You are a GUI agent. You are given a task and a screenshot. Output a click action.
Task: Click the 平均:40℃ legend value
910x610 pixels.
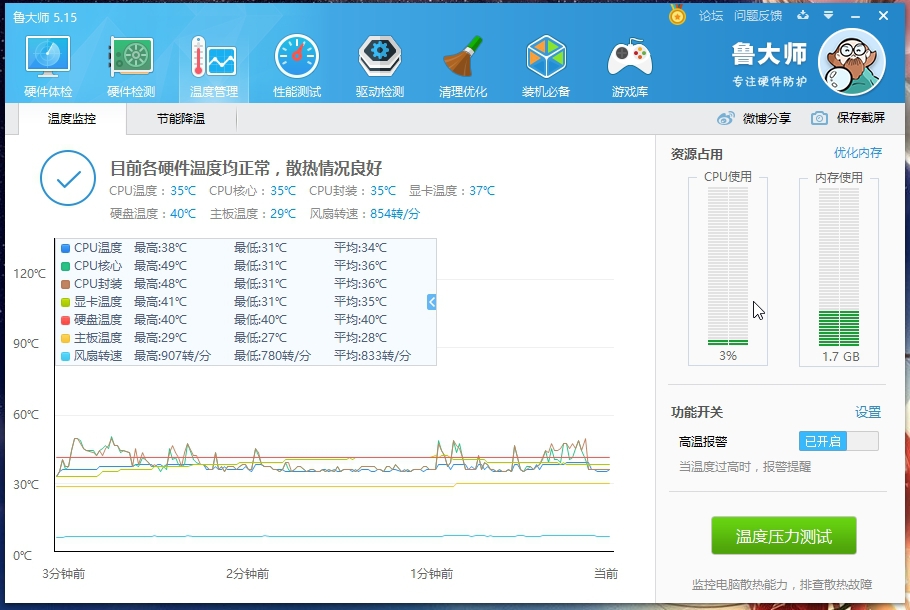click(360, 320)
